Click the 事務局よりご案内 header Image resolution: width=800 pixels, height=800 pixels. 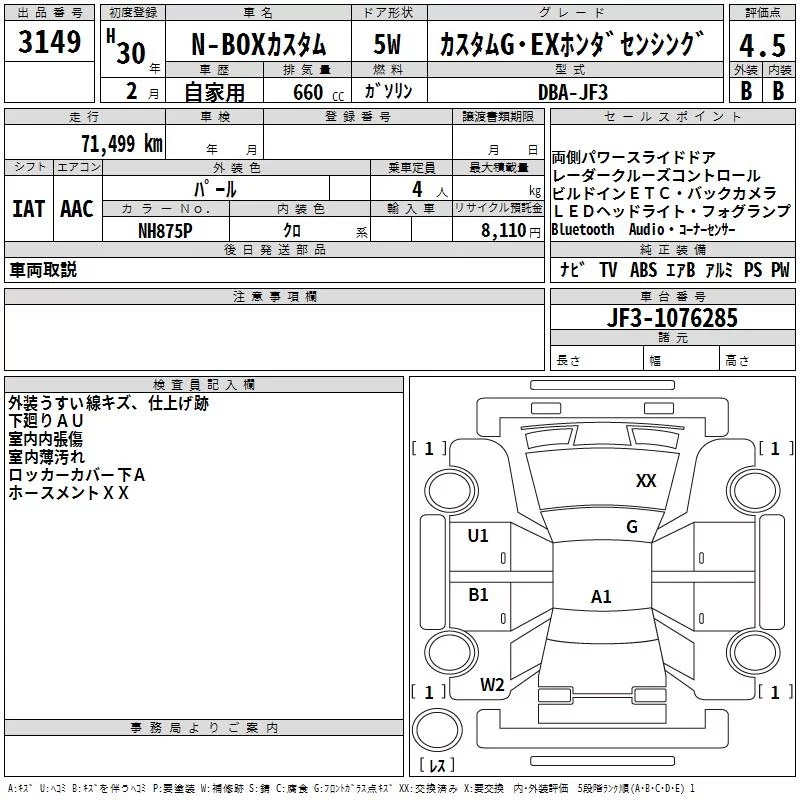pyautogui.click(x=204, y=728)
